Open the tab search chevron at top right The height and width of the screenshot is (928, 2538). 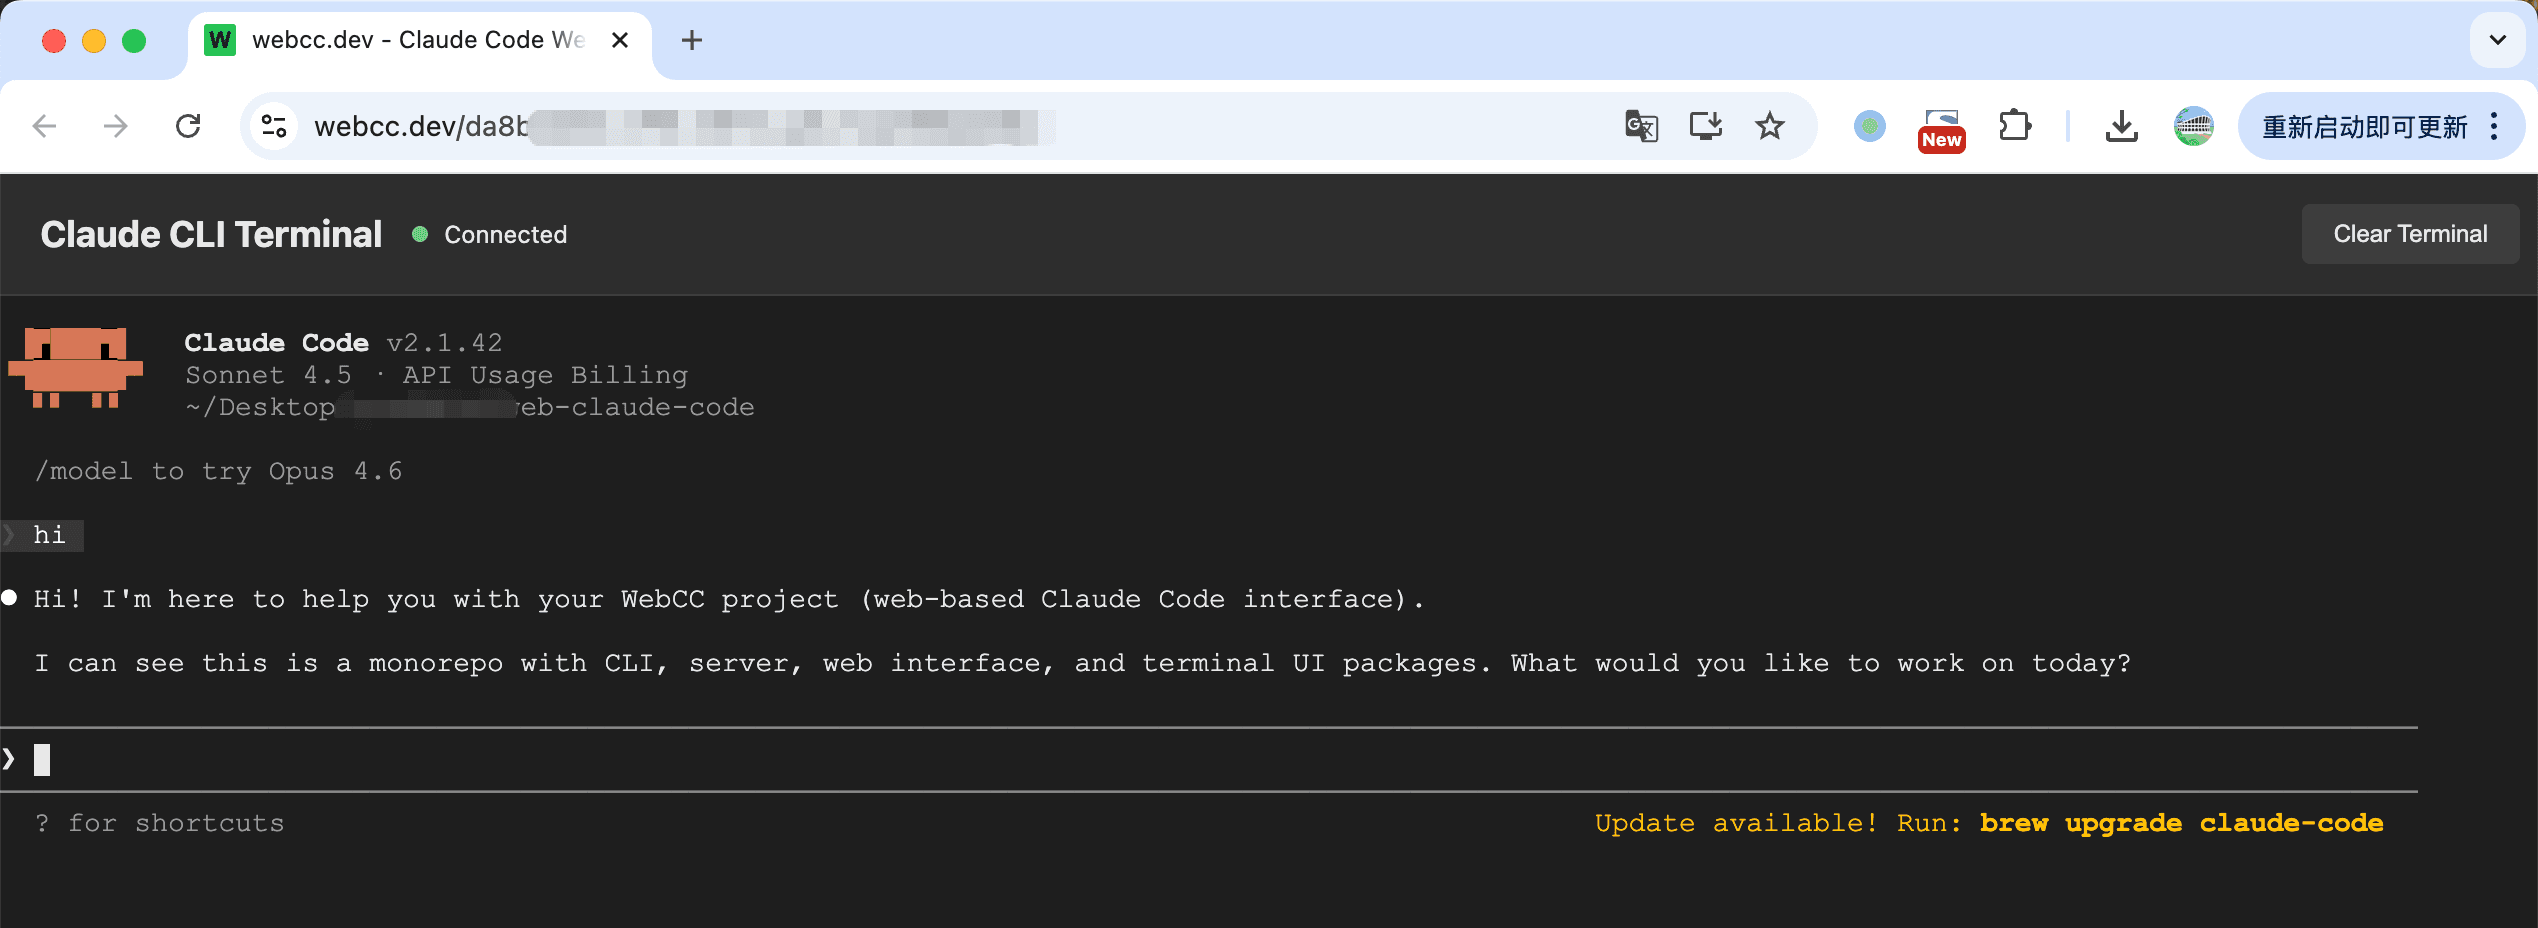[x=2498, y=40]
